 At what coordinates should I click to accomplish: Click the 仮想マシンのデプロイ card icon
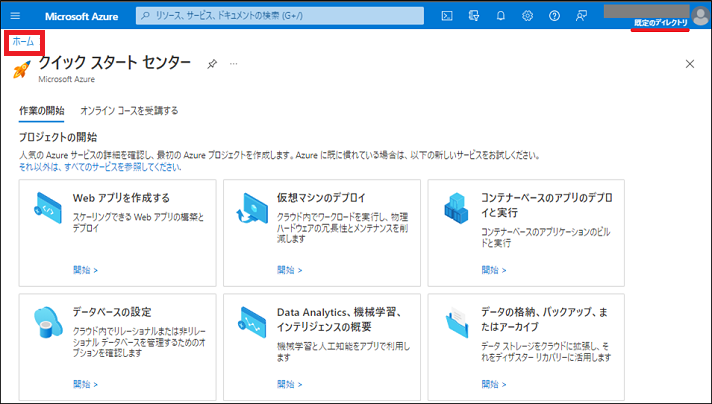click(x=252, y=208)
